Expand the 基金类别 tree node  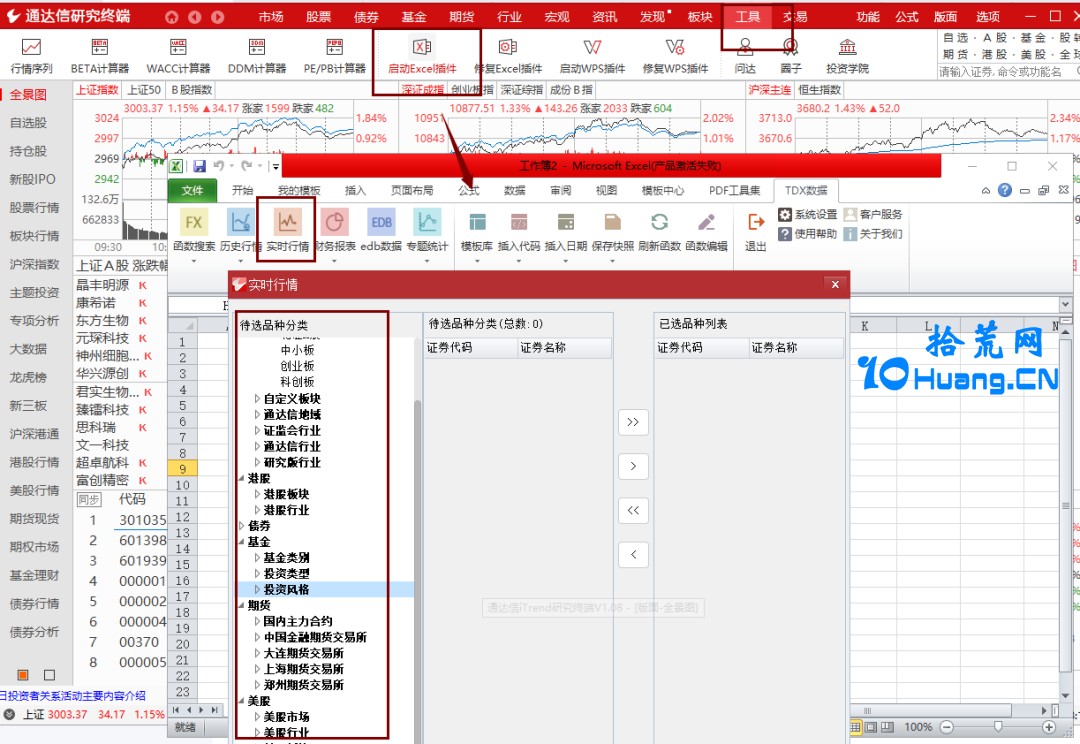coord(257,557)
